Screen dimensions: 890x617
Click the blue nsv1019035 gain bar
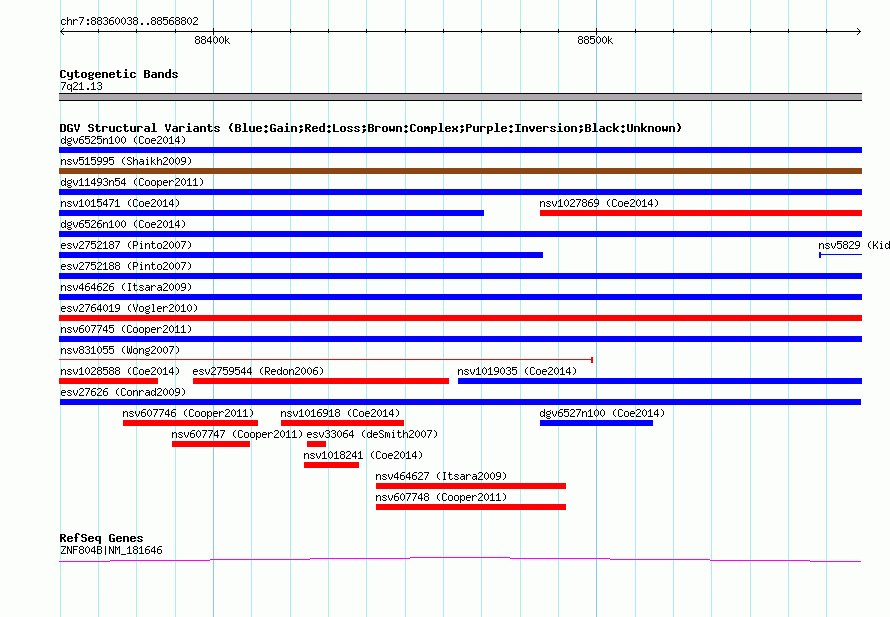(660, 381)
